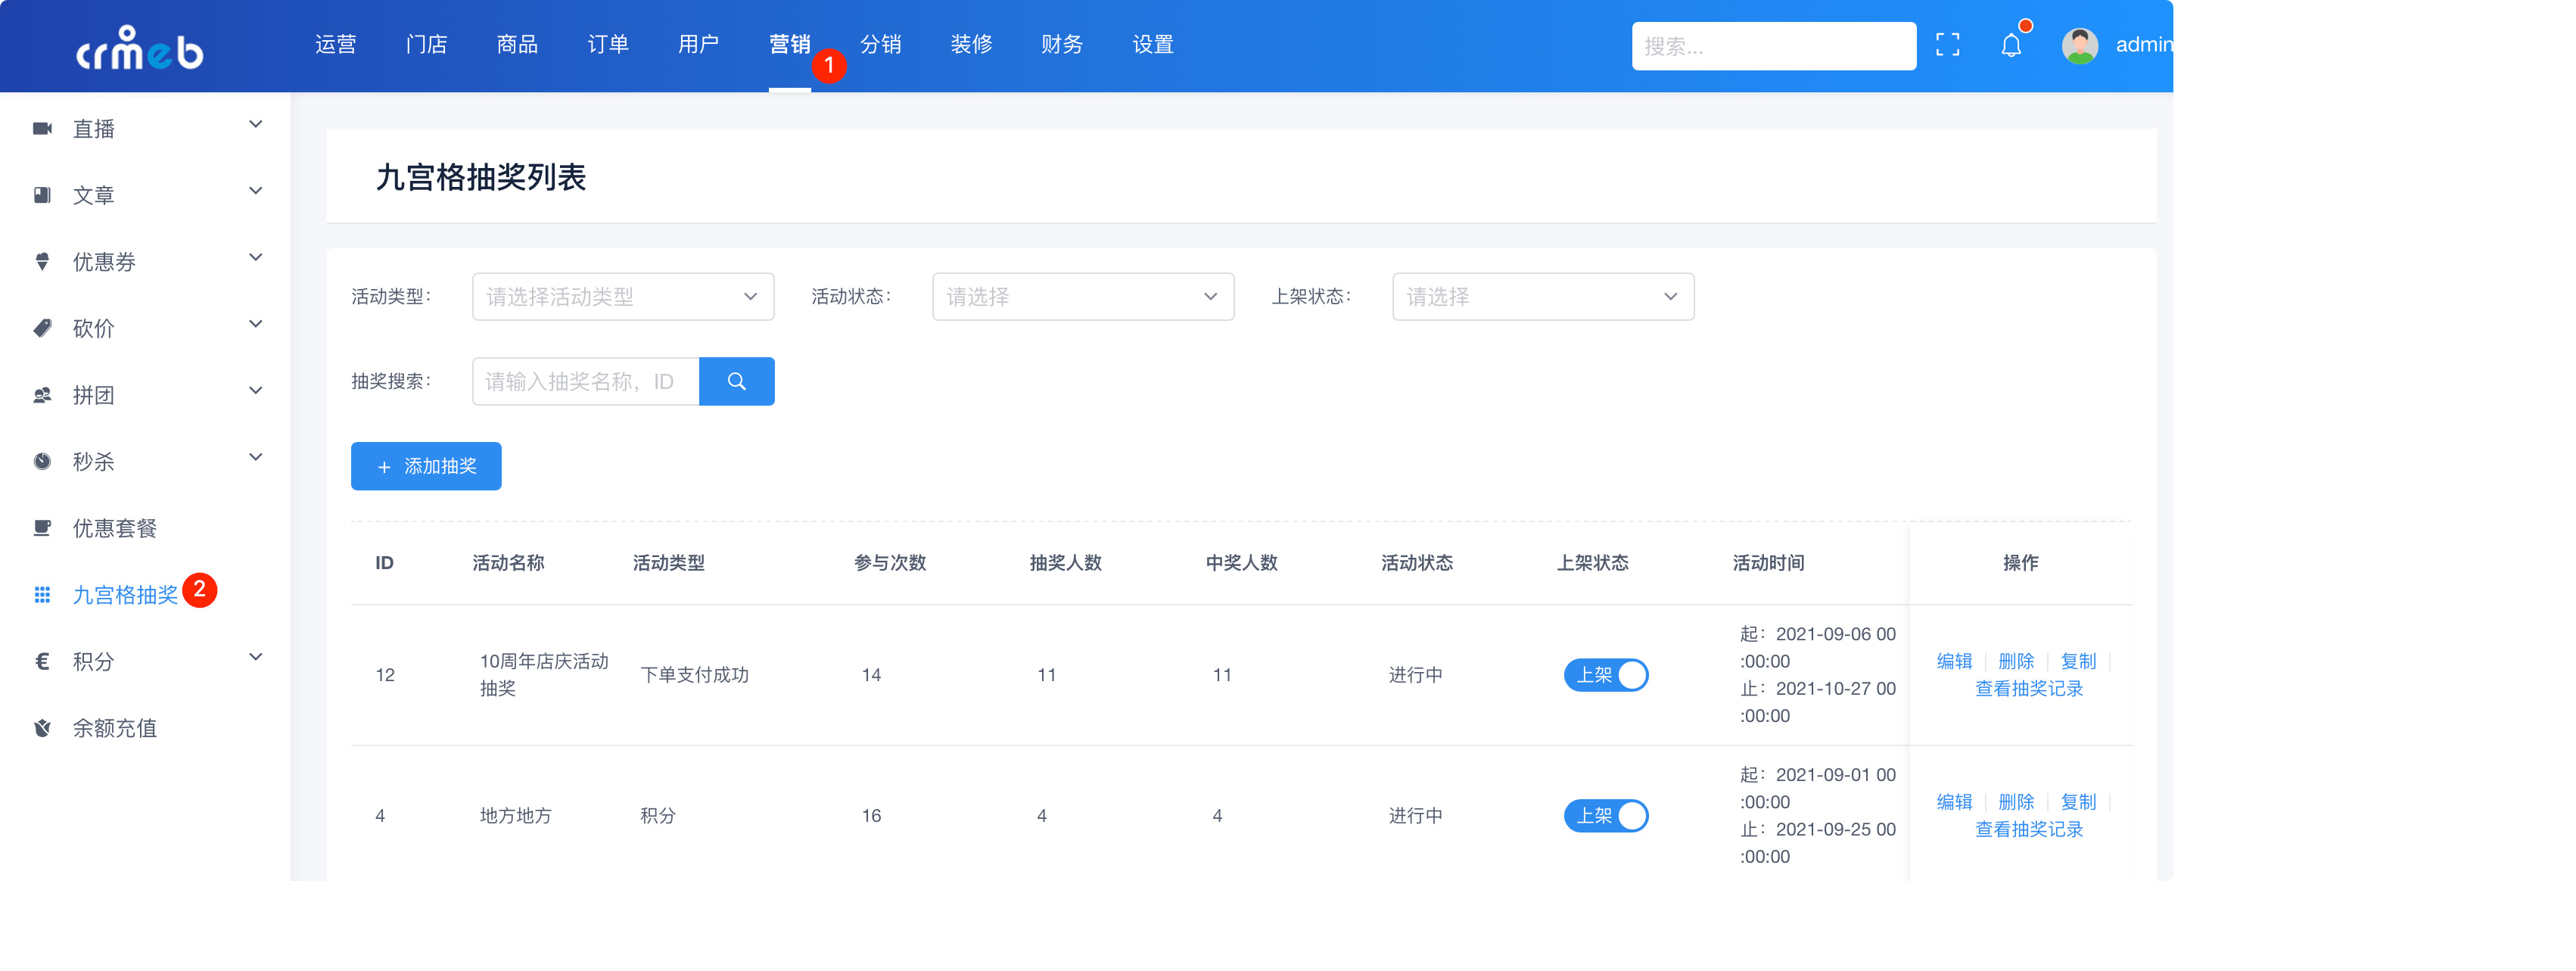Expand the 砍价 menu chevron
The height and width of the screenshot is (971, 2576).
256,324
